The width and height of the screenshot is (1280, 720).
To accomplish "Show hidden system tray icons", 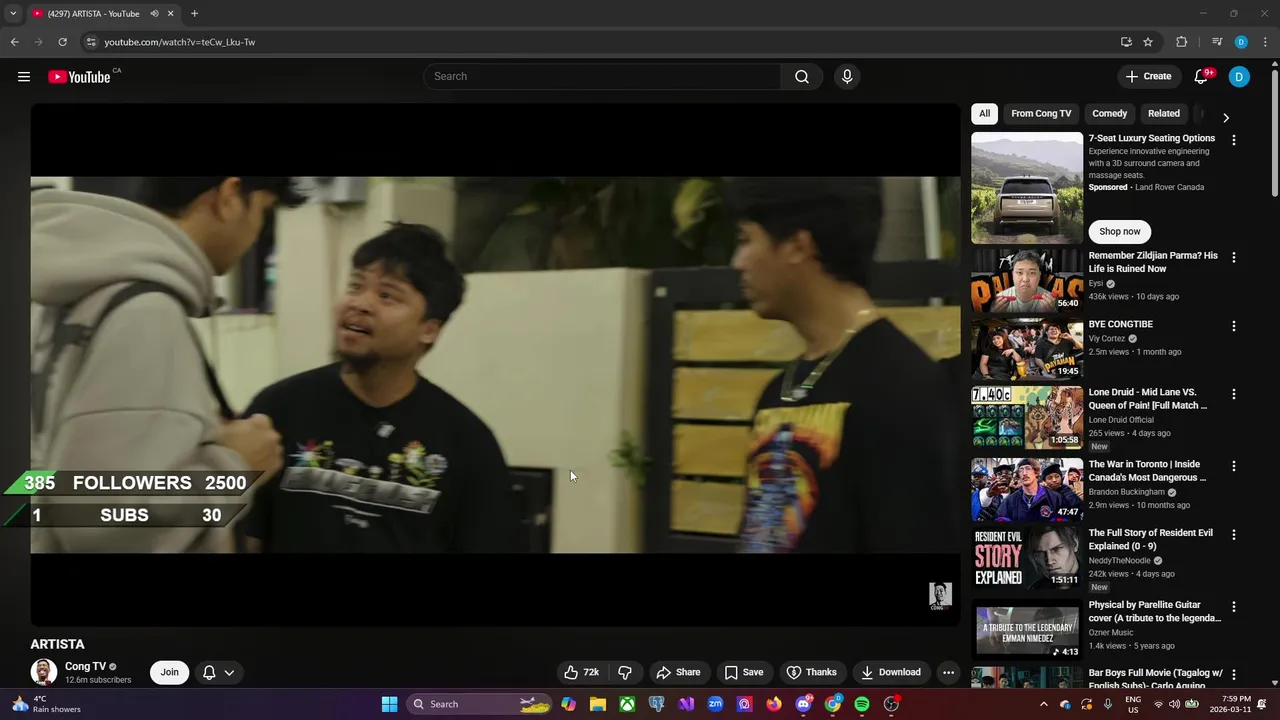I will [1043, 704].
